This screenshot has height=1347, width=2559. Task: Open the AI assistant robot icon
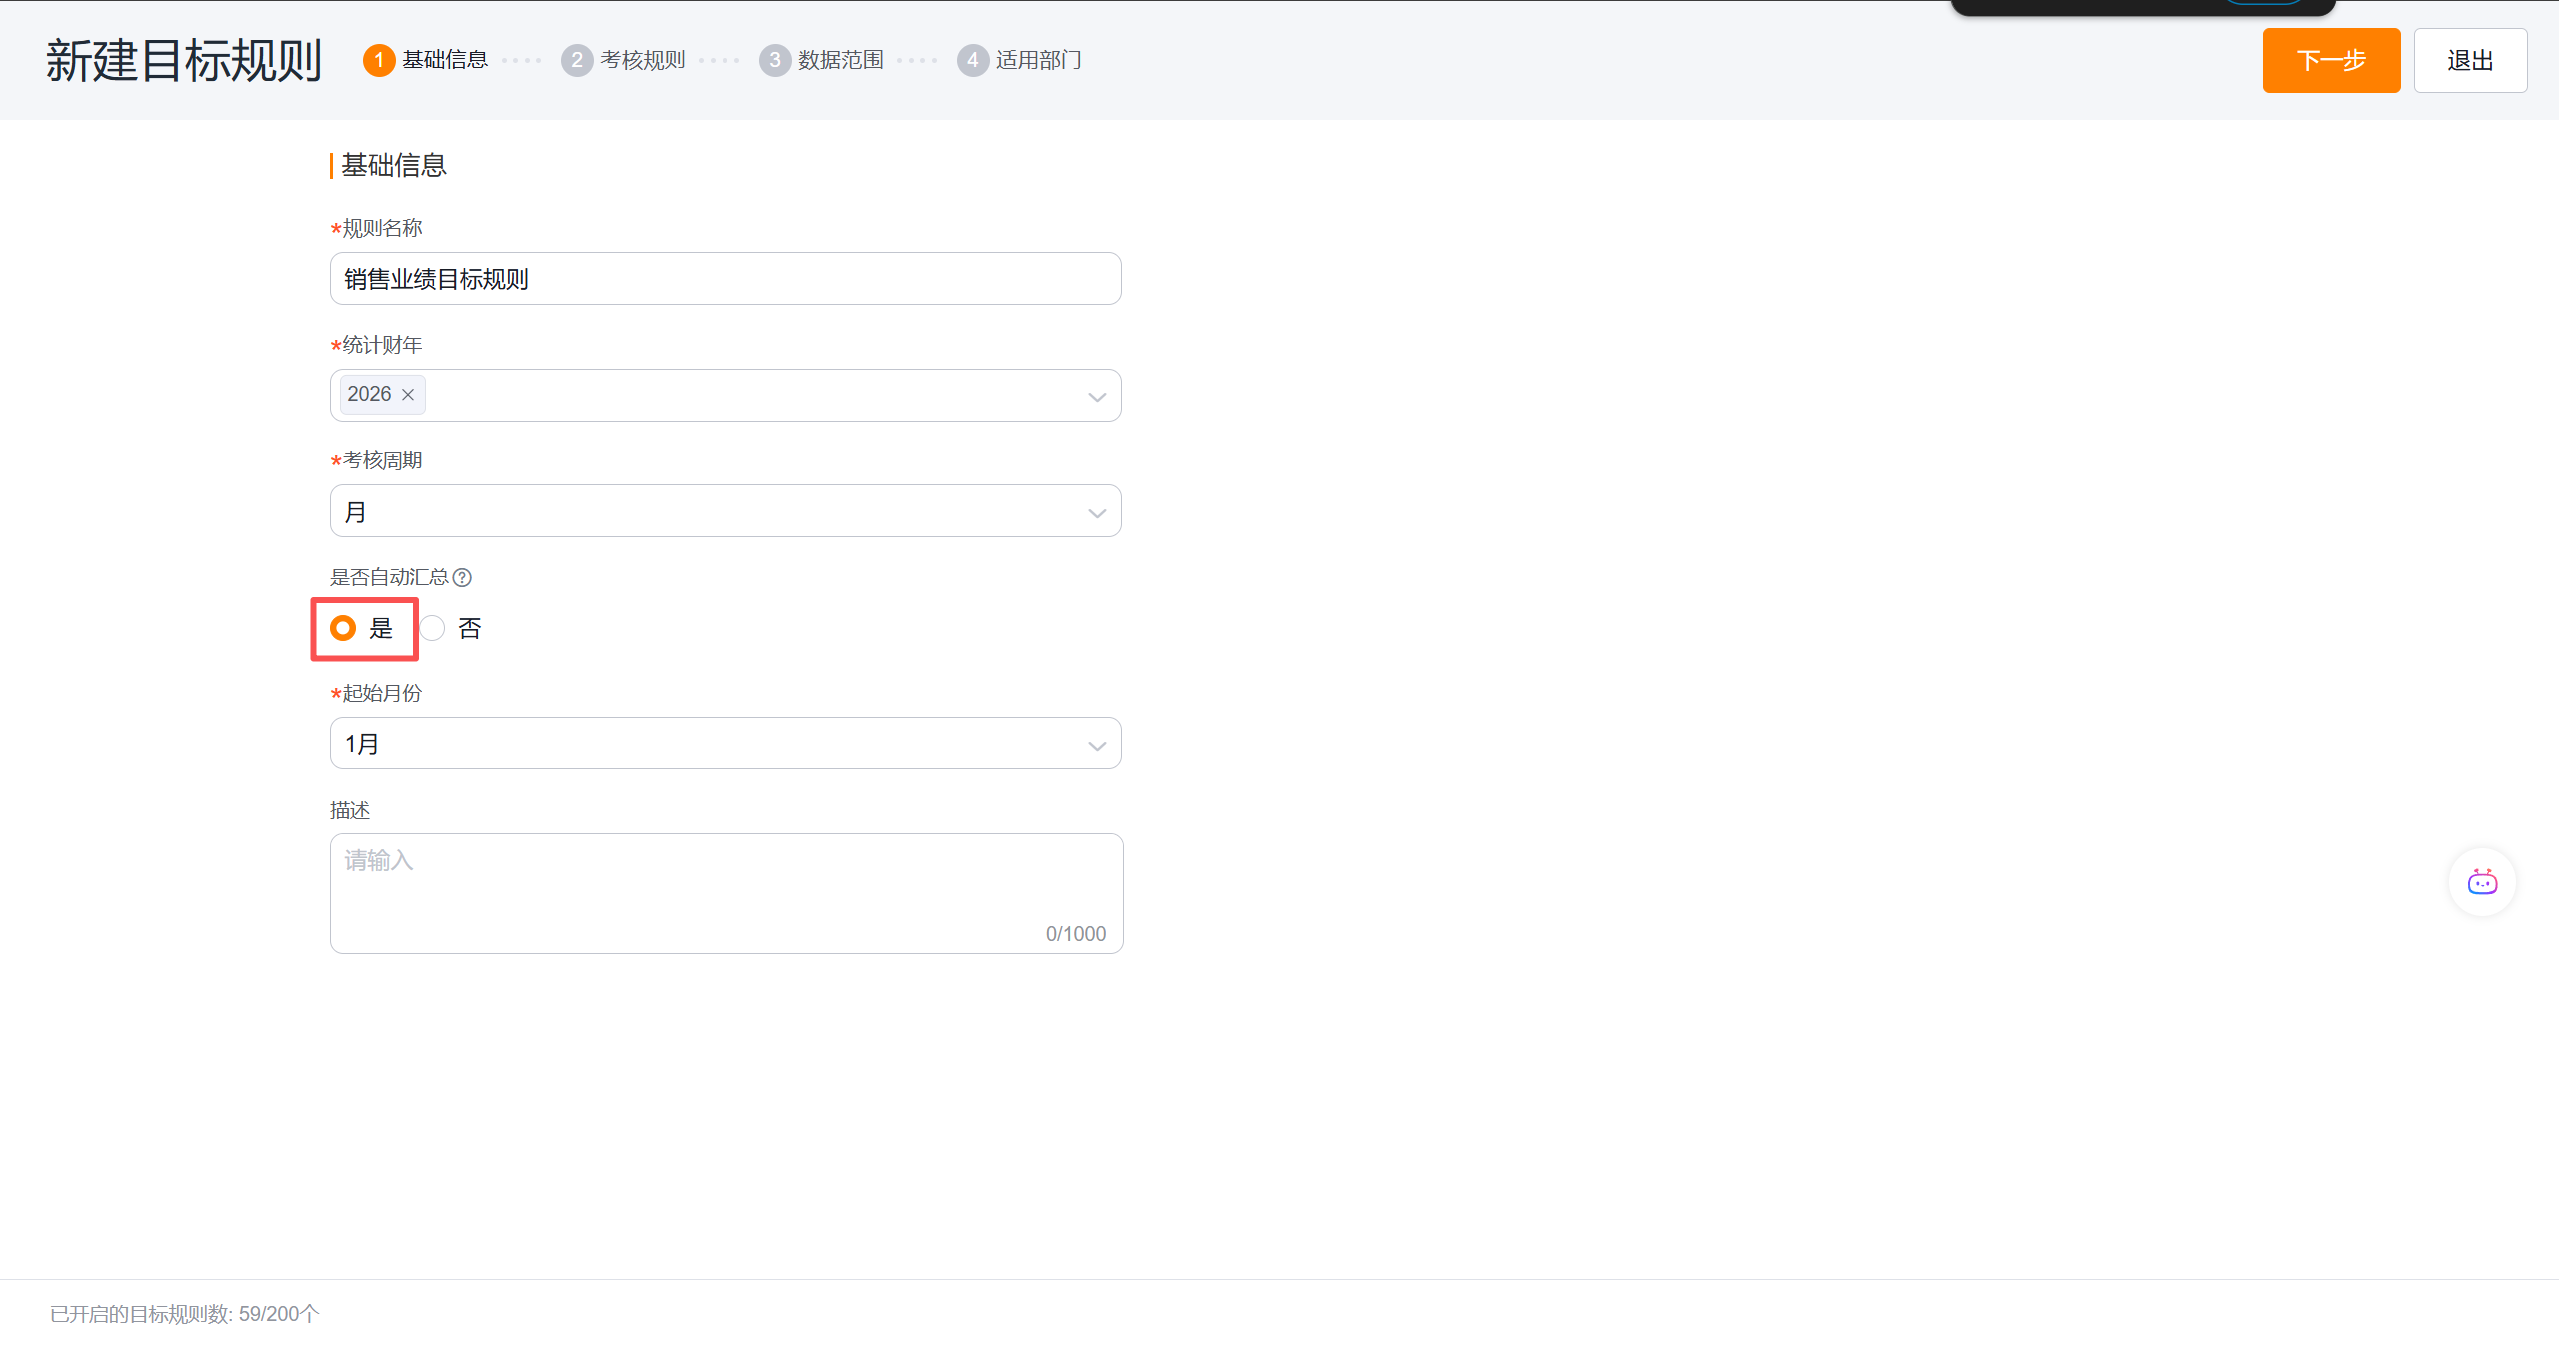[x=2481, y=882]
